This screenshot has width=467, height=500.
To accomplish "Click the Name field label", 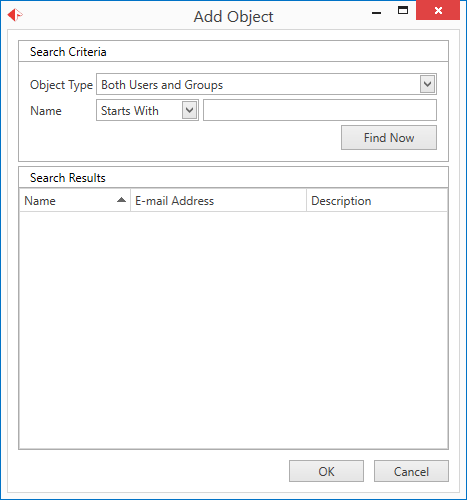I will [46, 111].
